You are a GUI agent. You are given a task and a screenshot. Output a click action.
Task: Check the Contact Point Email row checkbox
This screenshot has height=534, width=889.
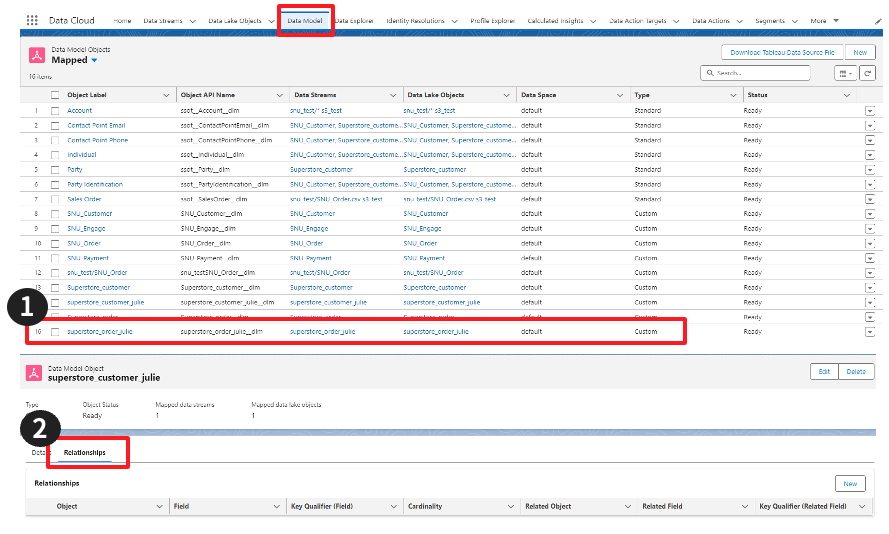pyautogui.click(x=55, y=126)
